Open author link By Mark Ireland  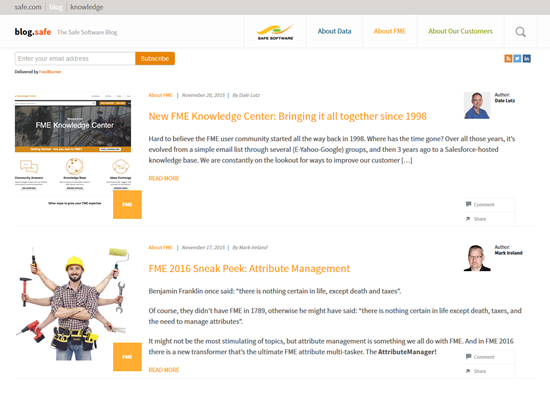pyautogui.click(x=250, y=247)
